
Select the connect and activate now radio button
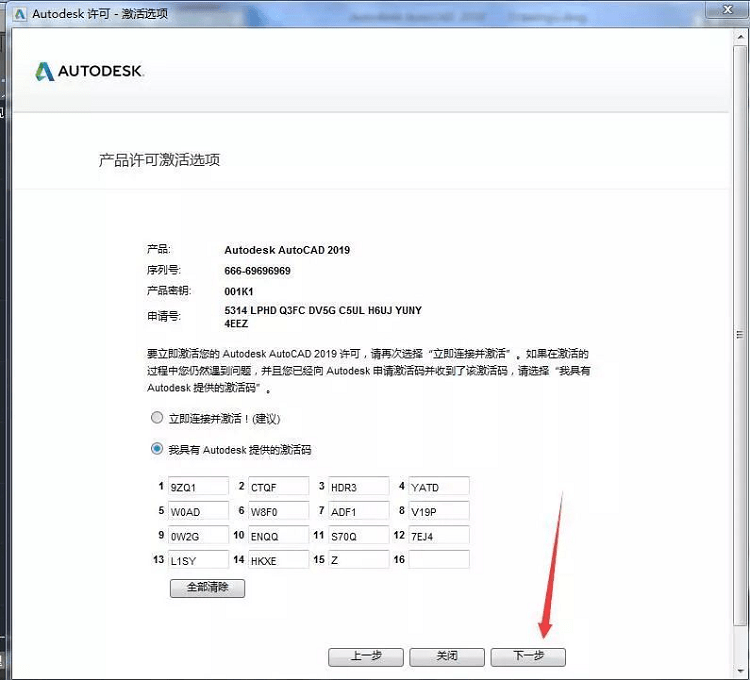[x=157, y=417]
